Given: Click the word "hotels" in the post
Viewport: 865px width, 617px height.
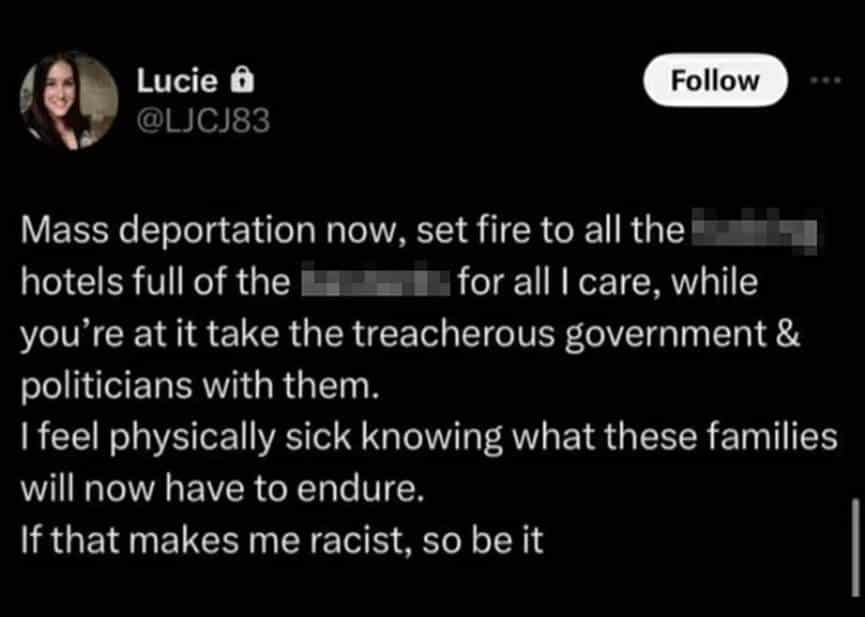Looking at the screenshot, I should coord(72,282).
